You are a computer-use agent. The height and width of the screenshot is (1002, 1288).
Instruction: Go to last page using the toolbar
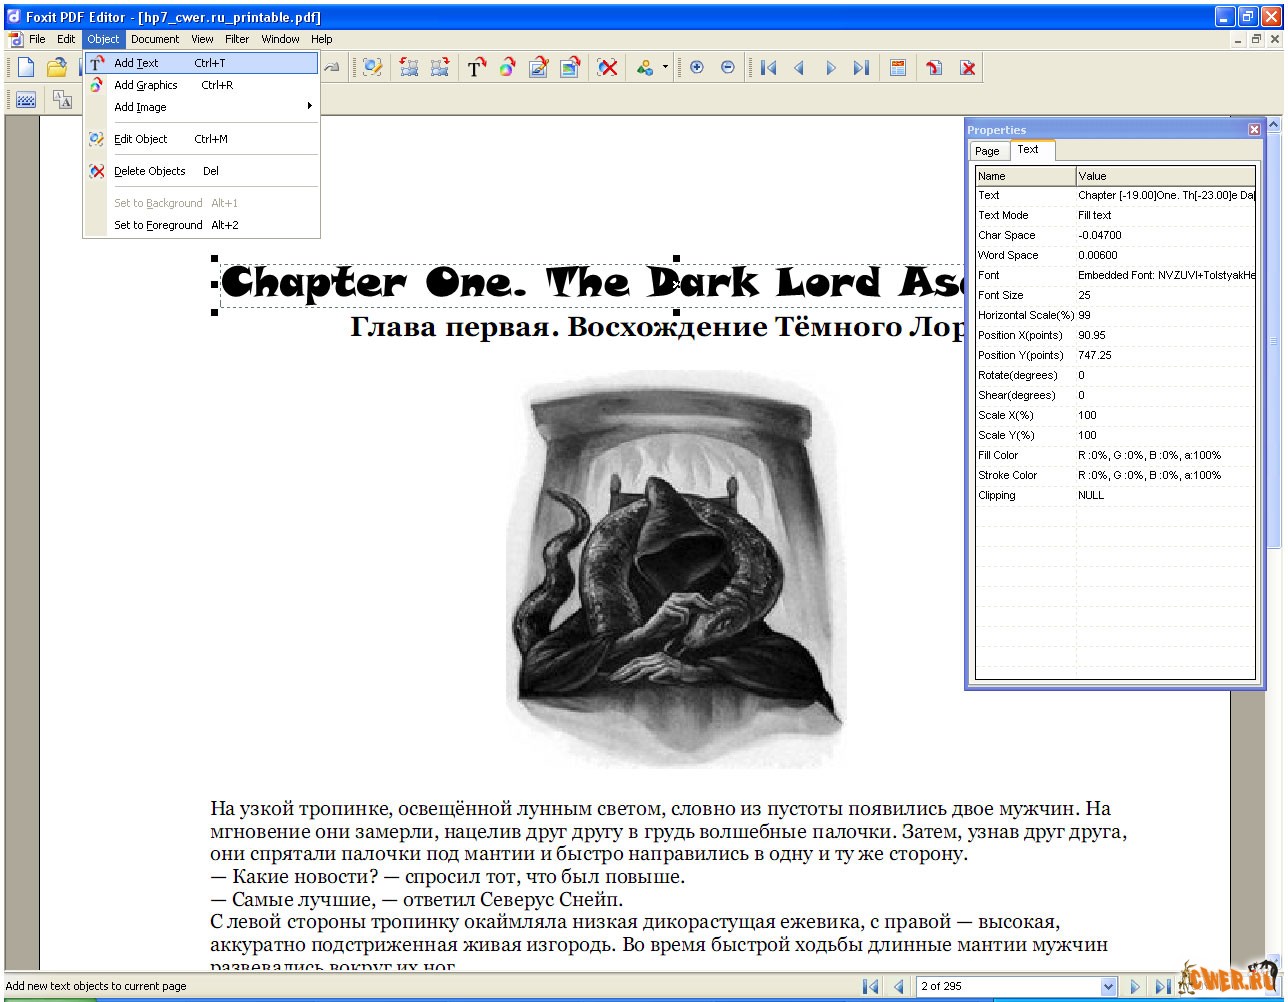coord(861,67)
